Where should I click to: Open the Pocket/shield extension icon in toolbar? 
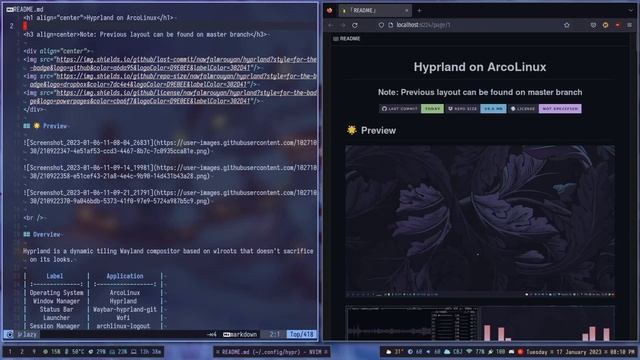click(x=593, y=25)
